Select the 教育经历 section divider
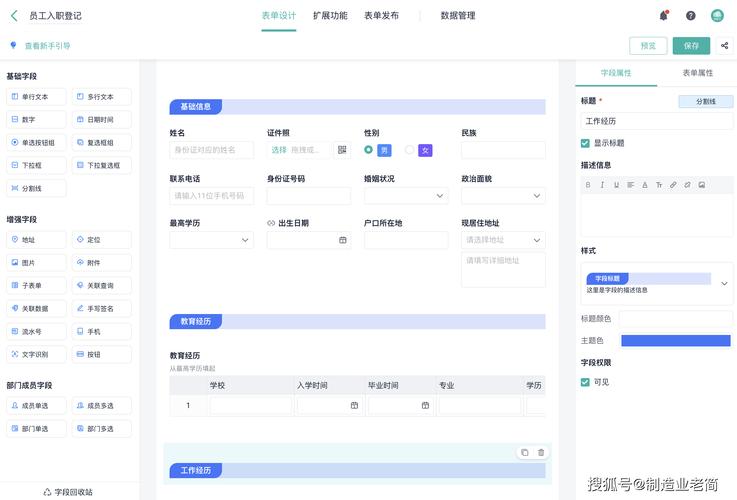 point(357,321)
